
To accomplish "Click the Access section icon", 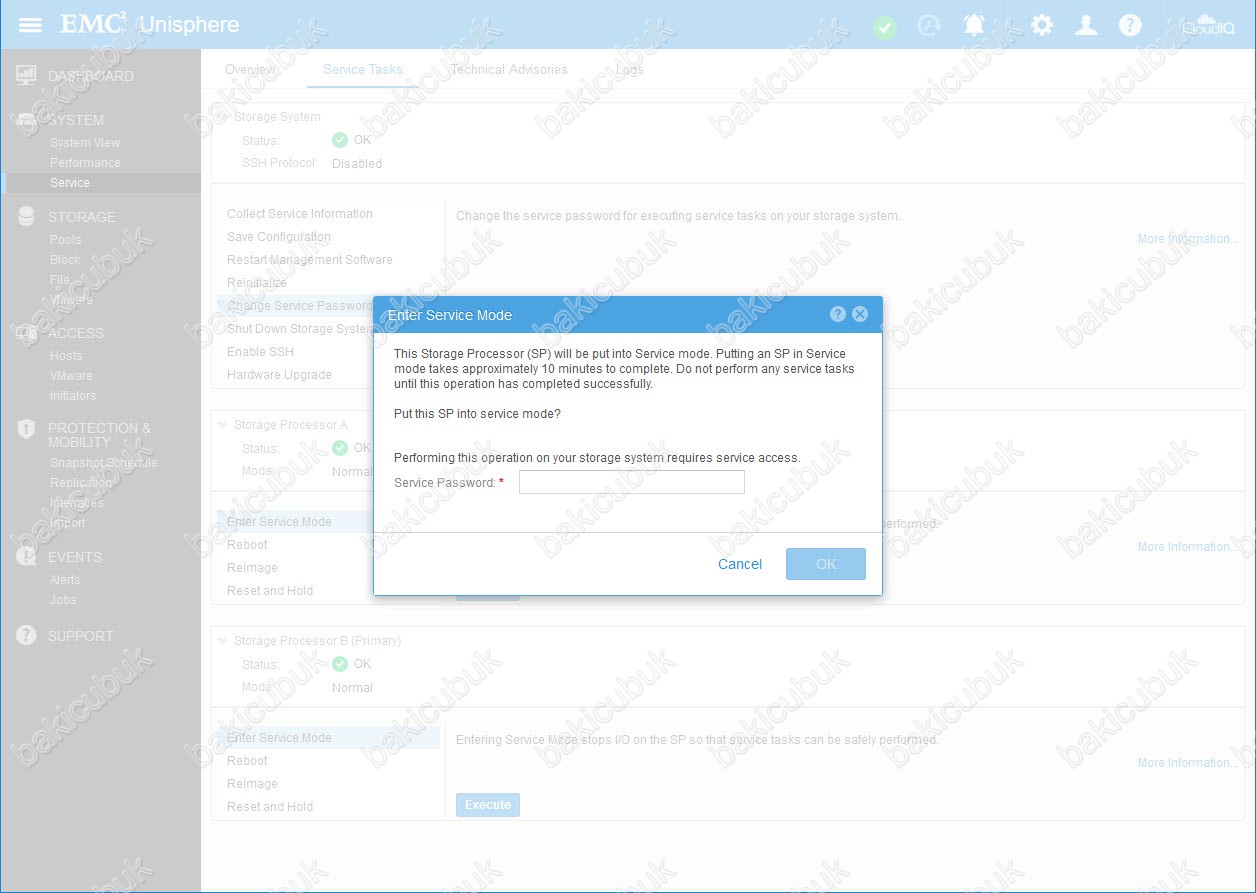I will pyautogui.click(x=27, y=333).
